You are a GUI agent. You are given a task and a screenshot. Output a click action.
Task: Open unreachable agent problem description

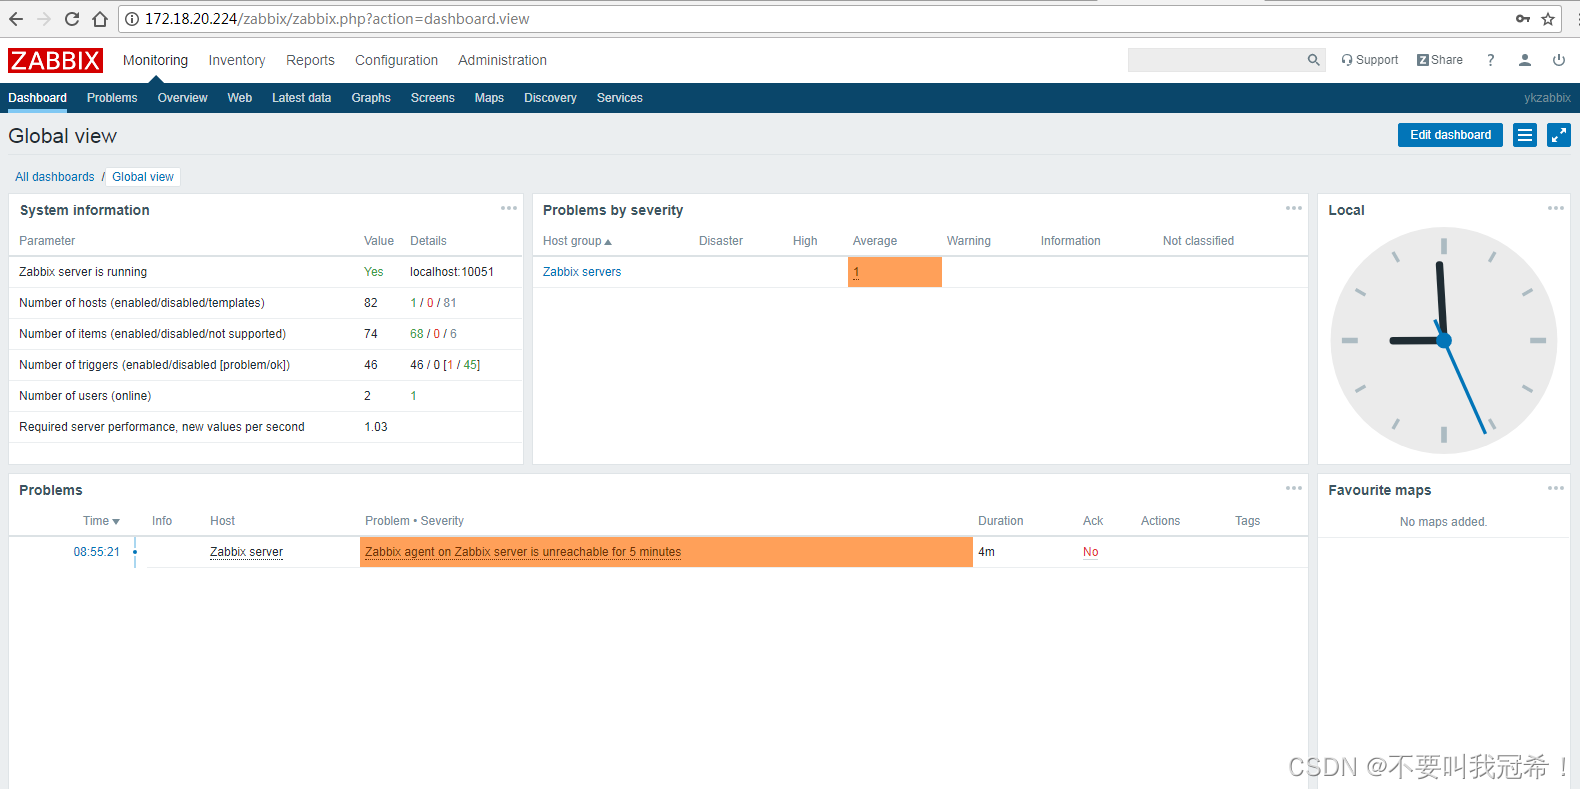523,552
